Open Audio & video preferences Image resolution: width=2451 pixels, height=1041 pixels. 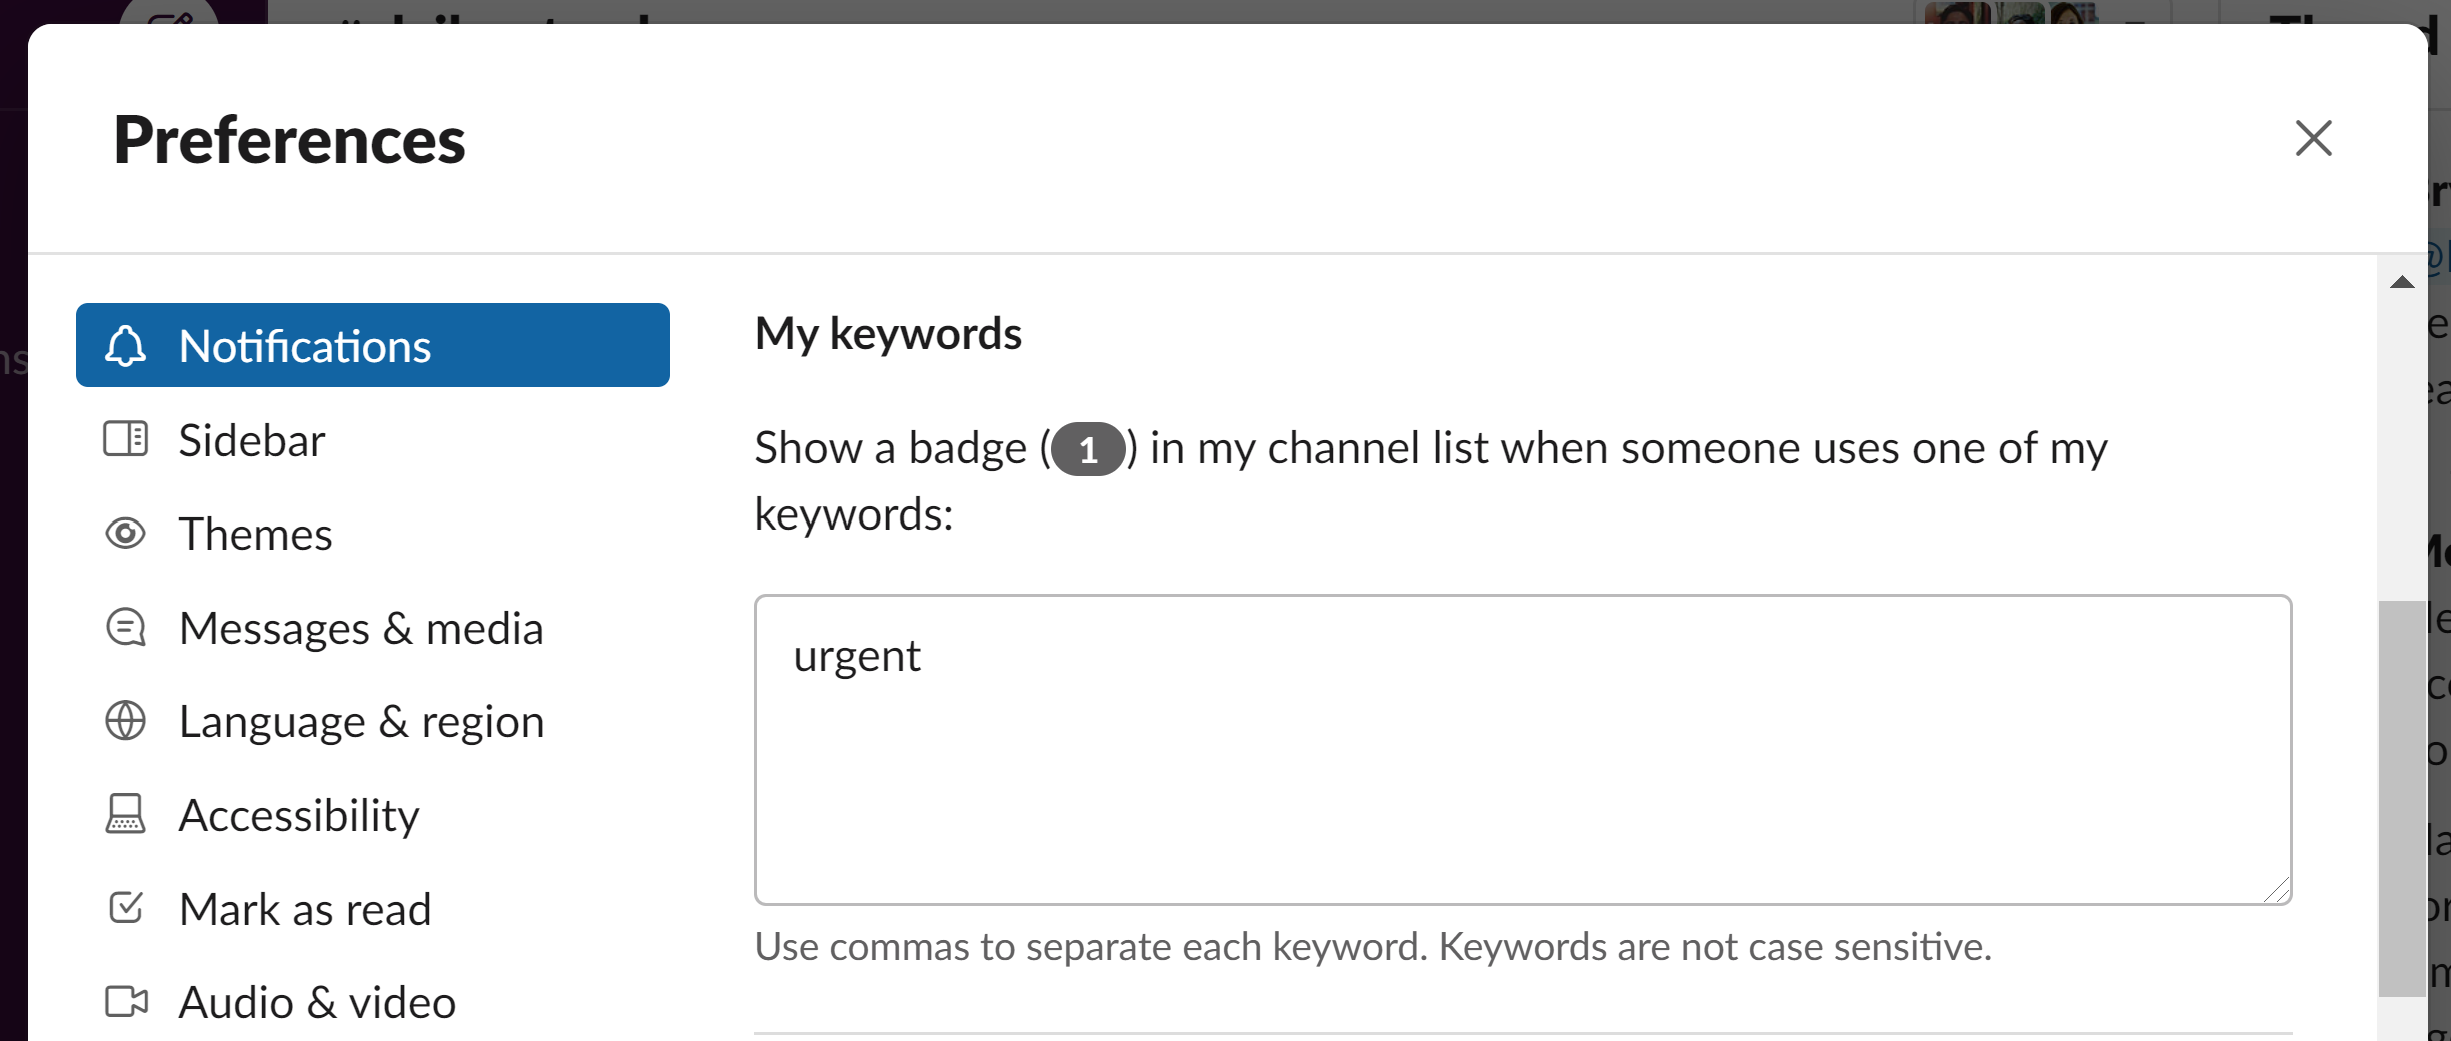click(317, 1003)
